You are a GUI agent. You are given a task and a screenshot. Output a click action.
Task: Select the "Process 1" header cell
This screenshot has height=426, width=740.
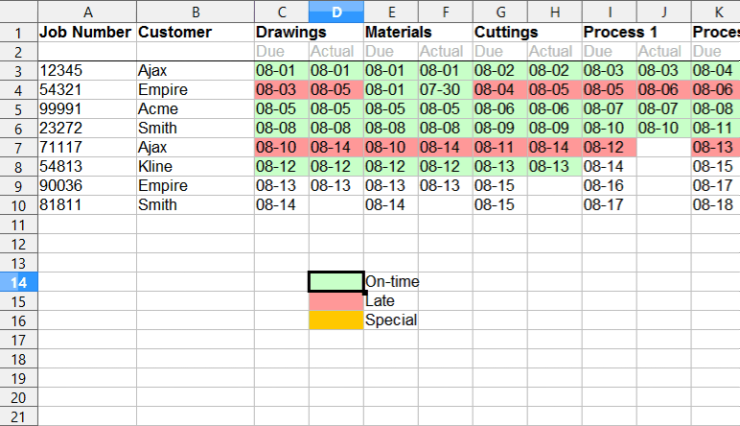click(609, 32)
